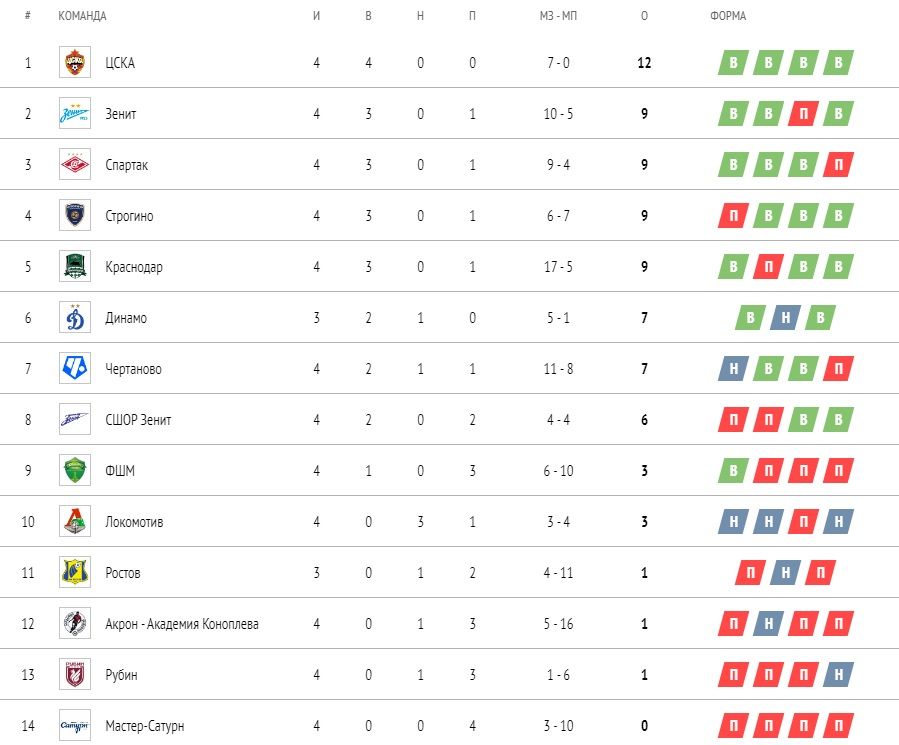
Task: Click the КОМАНДА column header
Action: point(82,16)
